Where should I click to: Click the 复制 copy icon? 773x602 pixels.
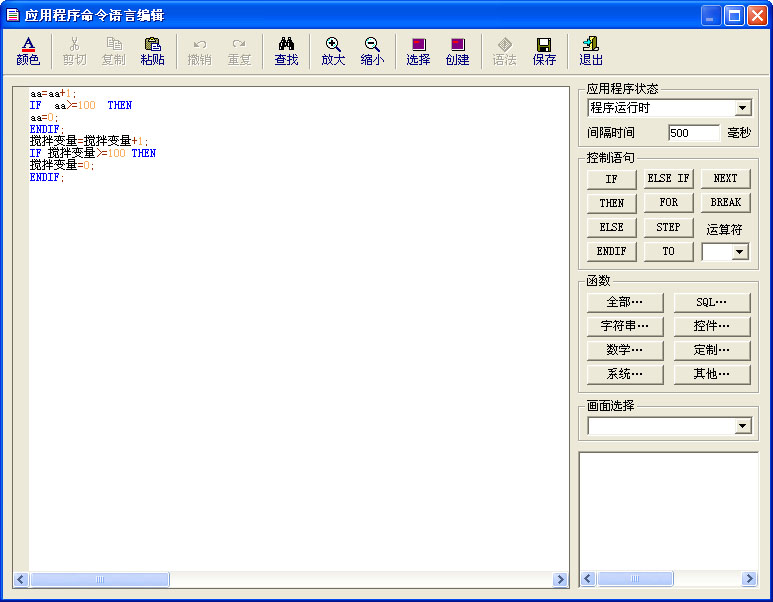[113, 51]
